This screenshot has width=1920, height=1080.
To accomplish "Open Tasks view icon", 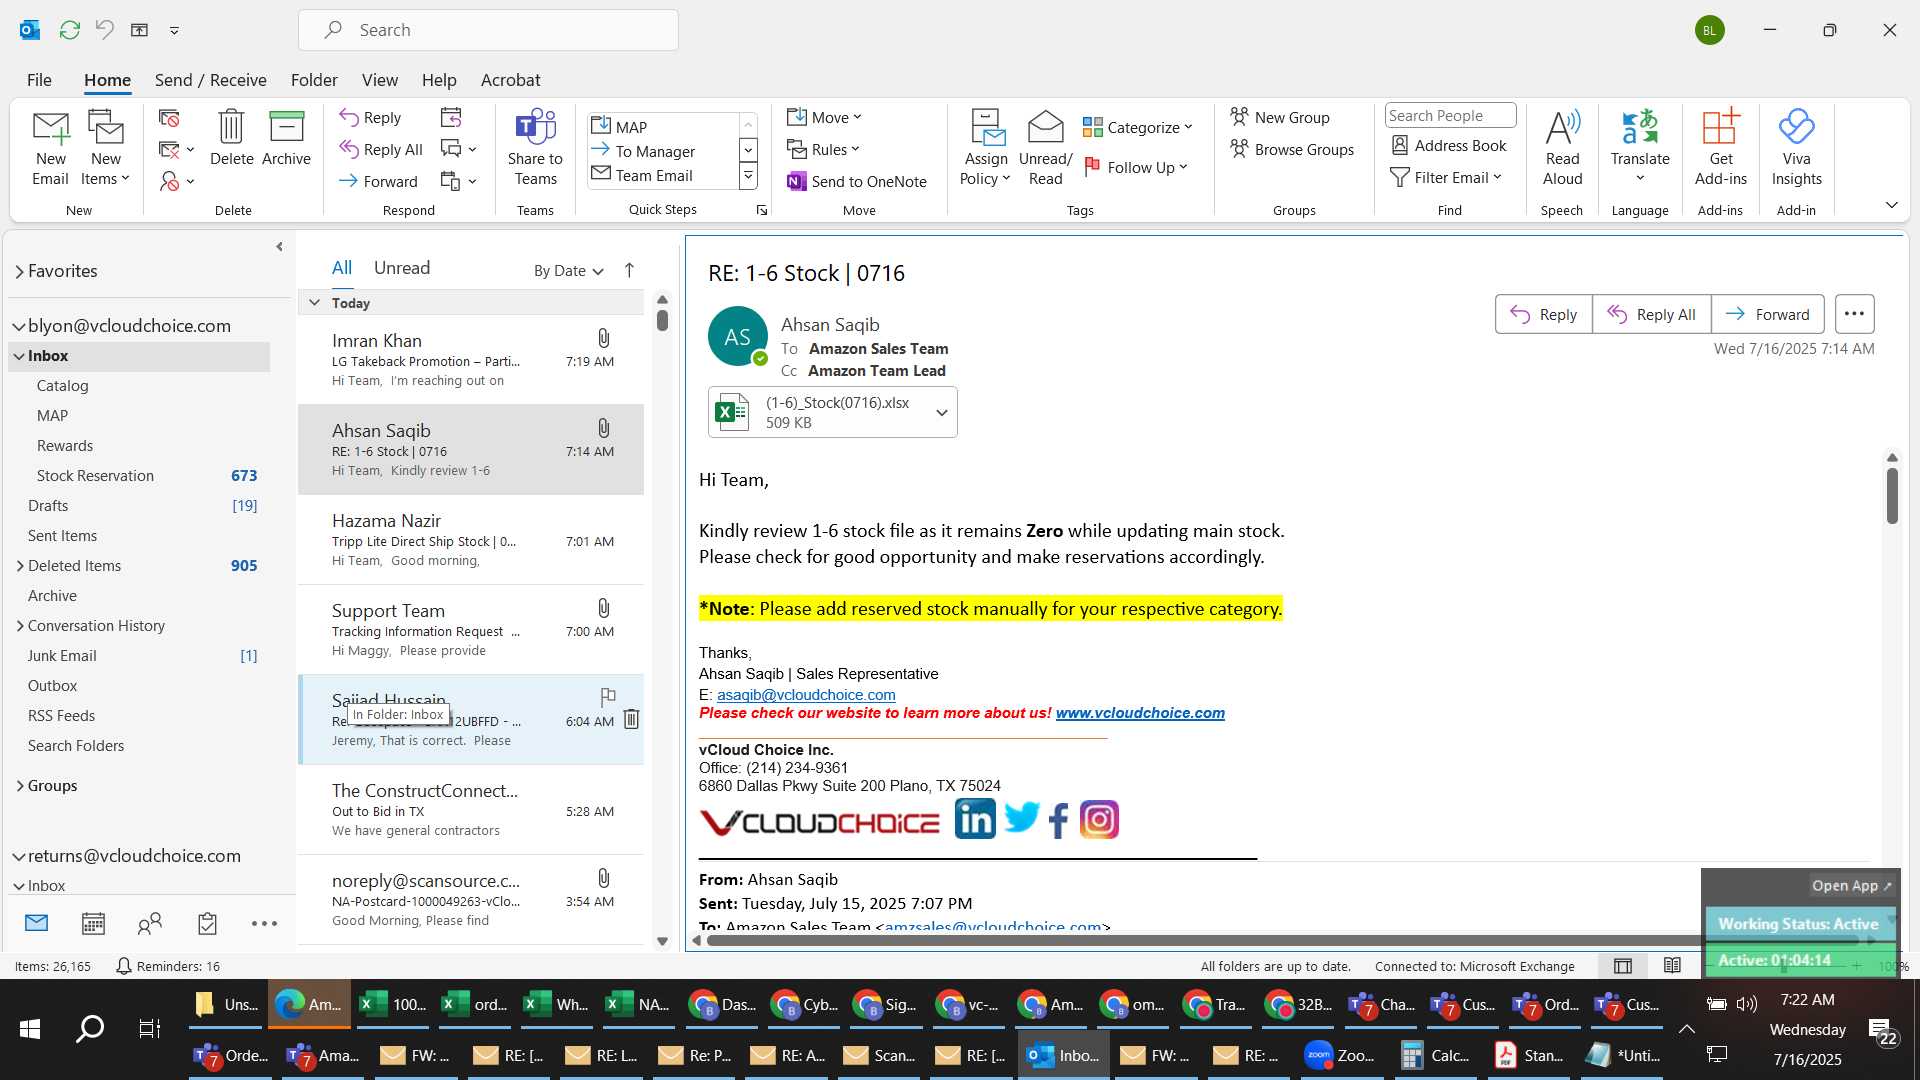I will click(207, 923).
